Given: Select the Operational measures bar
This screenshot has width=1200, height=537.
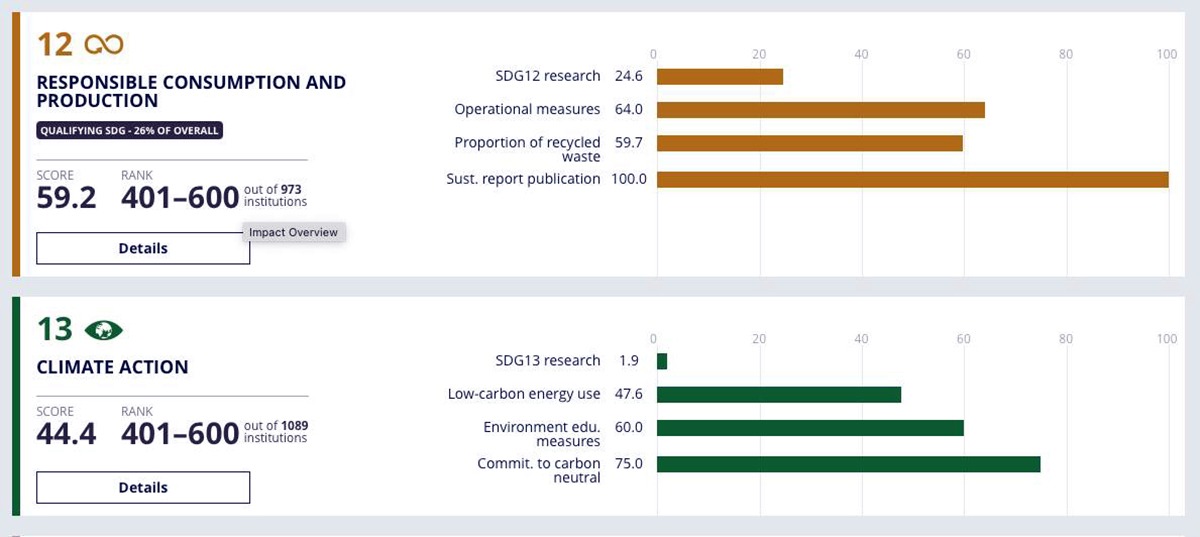Looking at the screenshot, I should [x=820, y=109].
